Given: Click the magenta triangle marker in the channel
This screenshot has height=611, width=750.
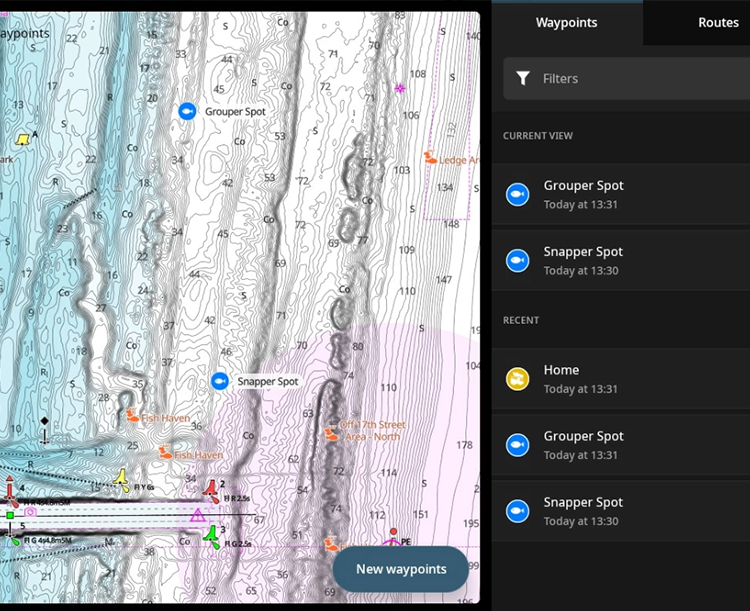Looking at the screenshot, I should pos(198,515).
